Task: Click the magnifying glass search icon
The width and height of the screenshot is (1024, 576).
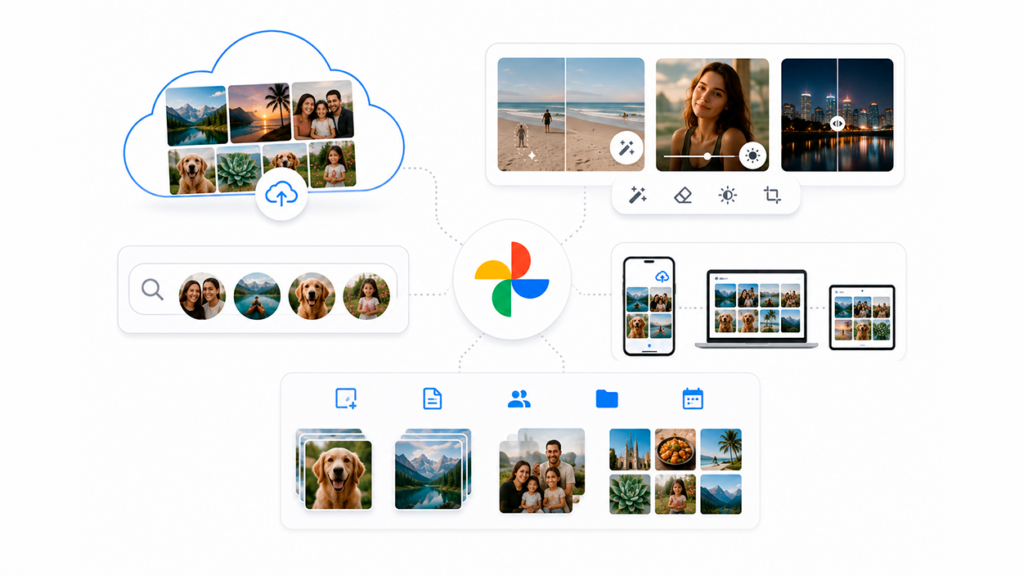Action: click(x=152, y=289)
